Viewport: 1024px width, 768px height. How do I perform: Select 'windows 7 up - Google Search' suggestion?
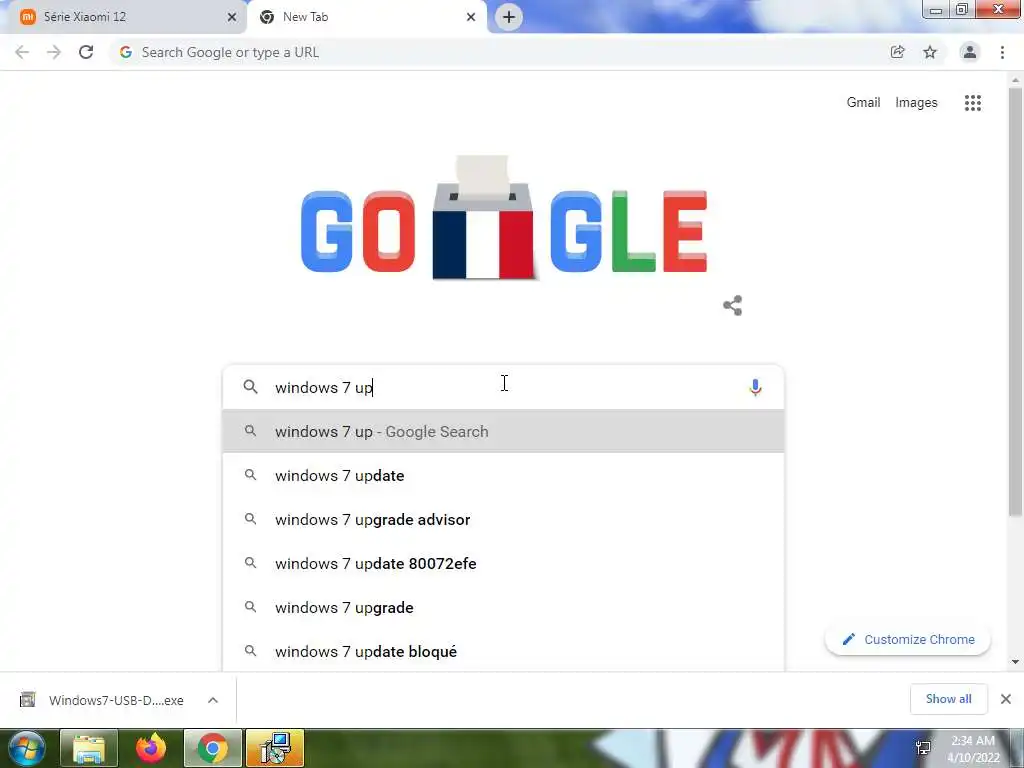click(503, 432)
